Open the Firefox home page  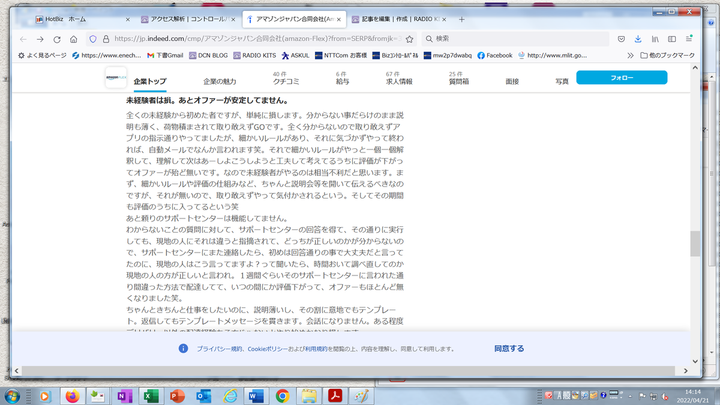tap(71, 38)
